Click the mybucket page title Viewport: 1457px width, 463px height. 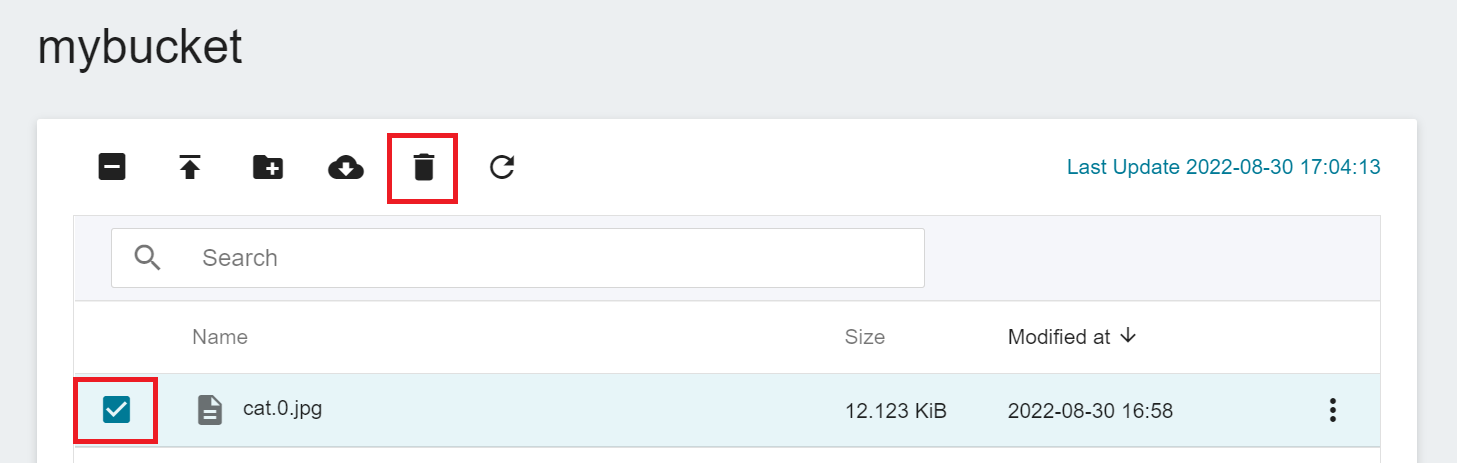coord(140,47)
